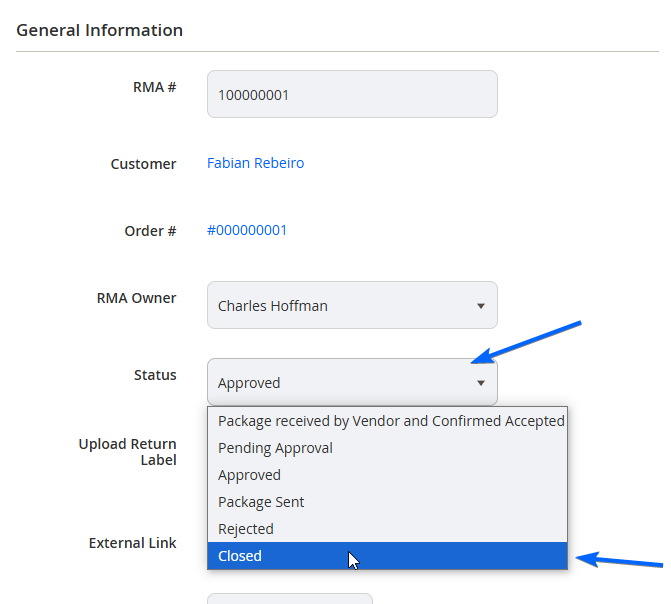
Task: Click the Status field label
Action: [x=155, y=375]
